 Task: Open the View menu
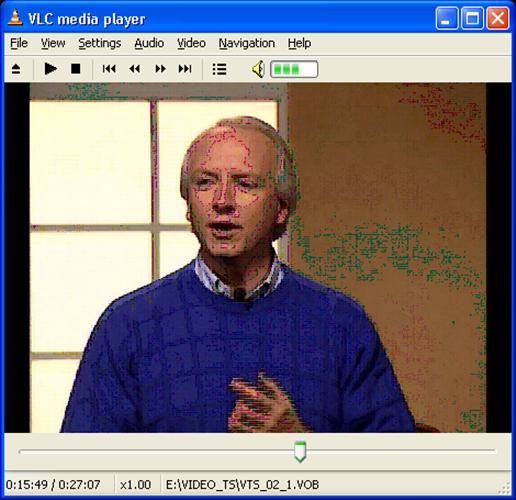pos(53,43)
